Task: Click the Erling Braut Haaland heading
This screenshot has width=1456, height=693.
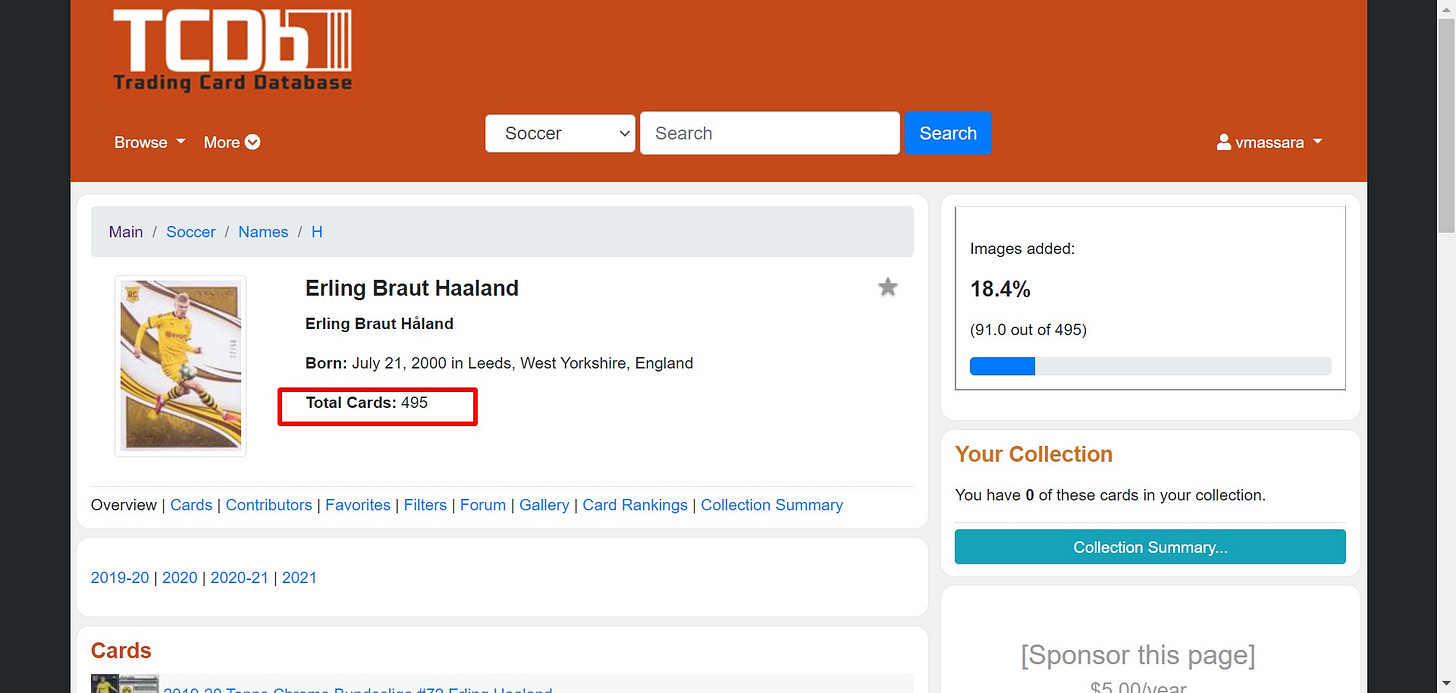Action: click(x=412, y=288)
